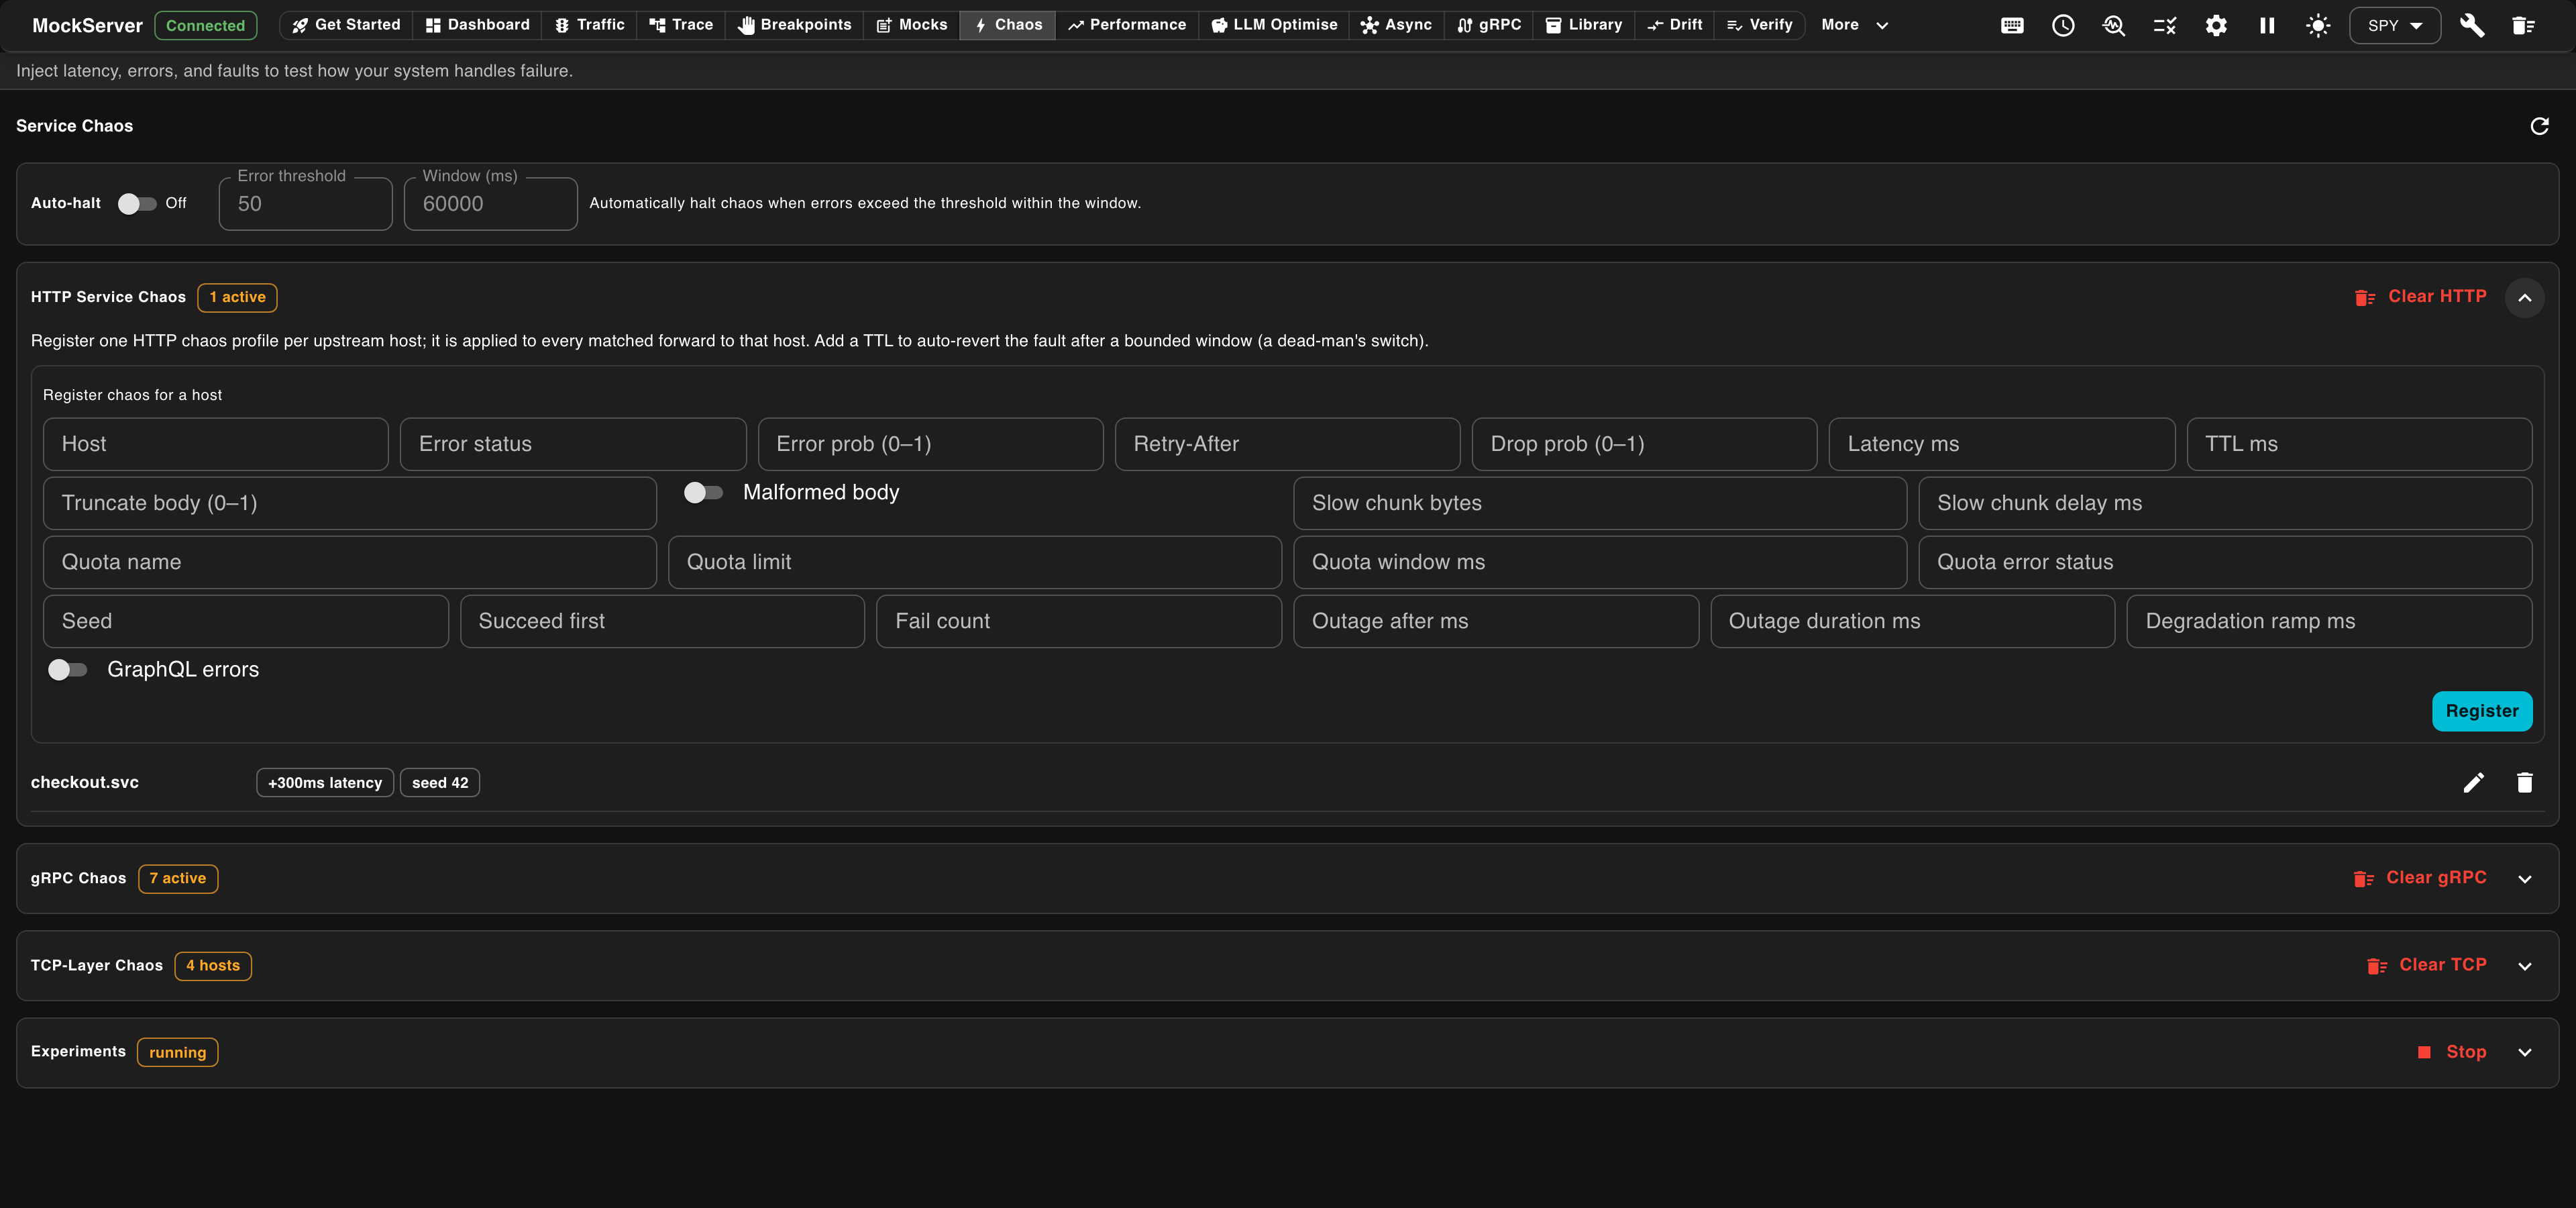Expand the gRPC Chaos section
Viewport: 2576px width, 1208px height.
[x=2525, y=879]
